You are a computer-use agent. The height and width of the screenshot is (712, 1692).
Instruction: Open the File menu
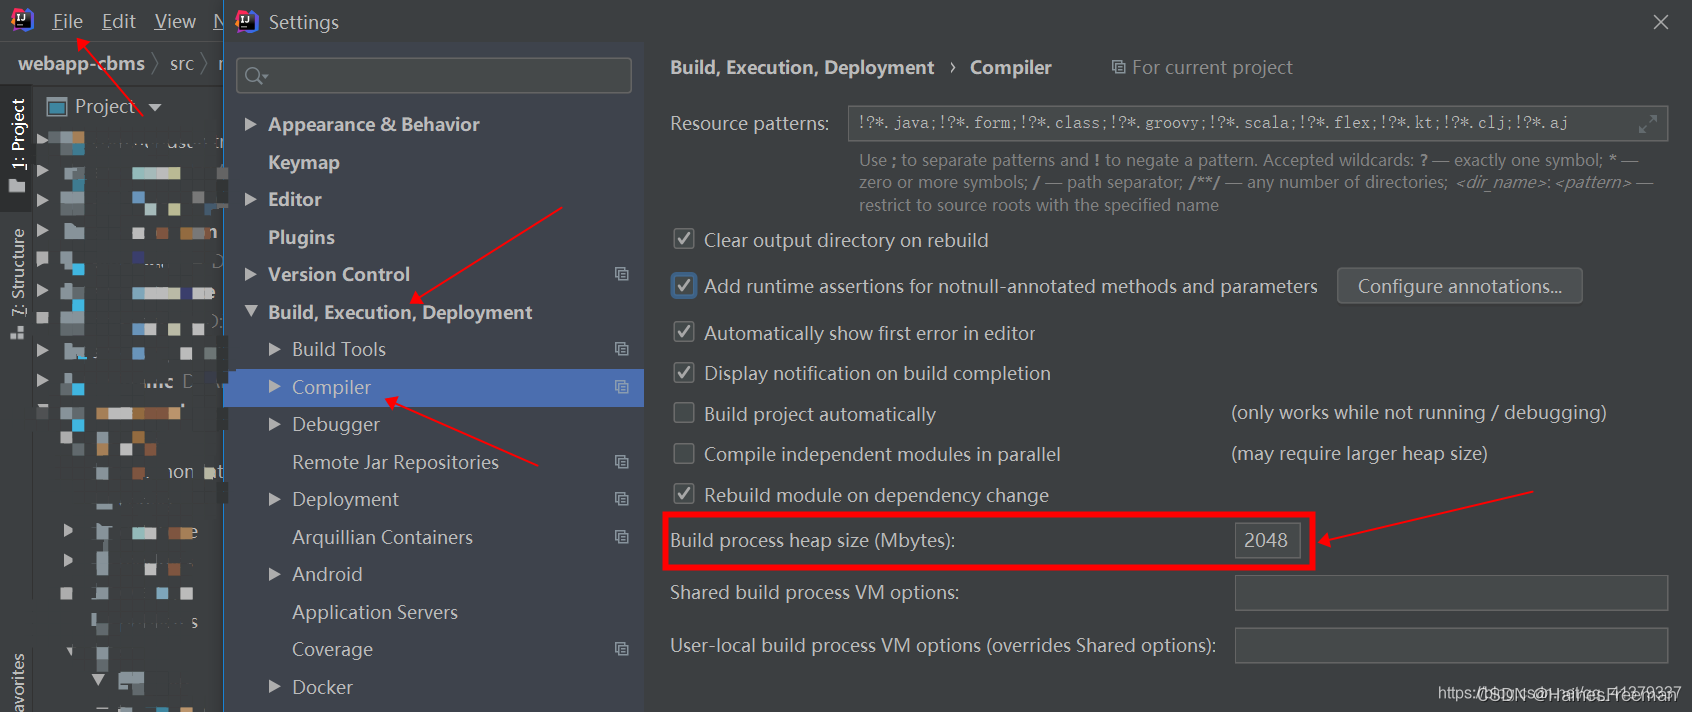[68, 21]
